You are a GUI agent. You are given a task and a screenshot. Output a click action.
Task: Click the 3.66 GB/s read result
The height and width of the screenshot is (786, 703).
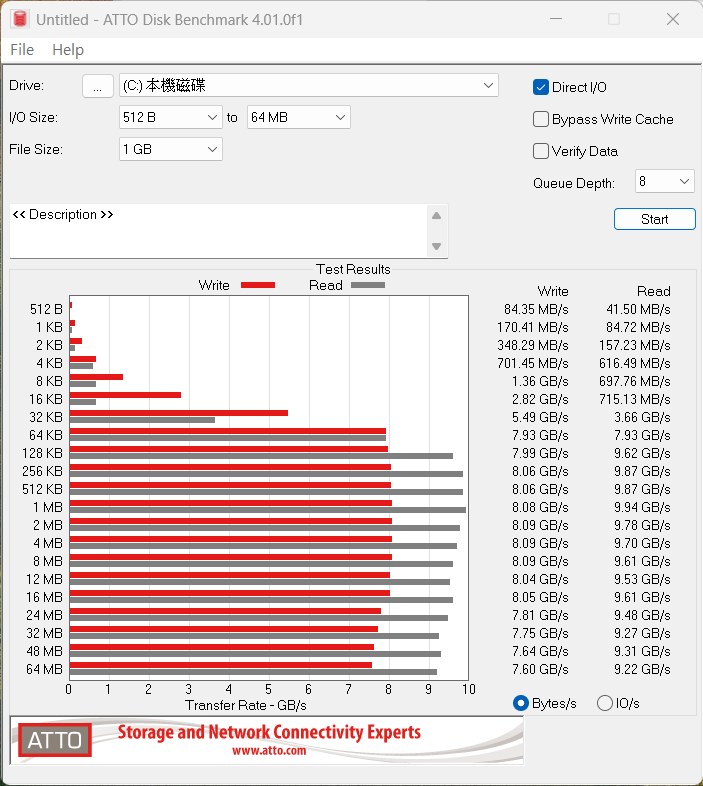click(x=642, y=418)
